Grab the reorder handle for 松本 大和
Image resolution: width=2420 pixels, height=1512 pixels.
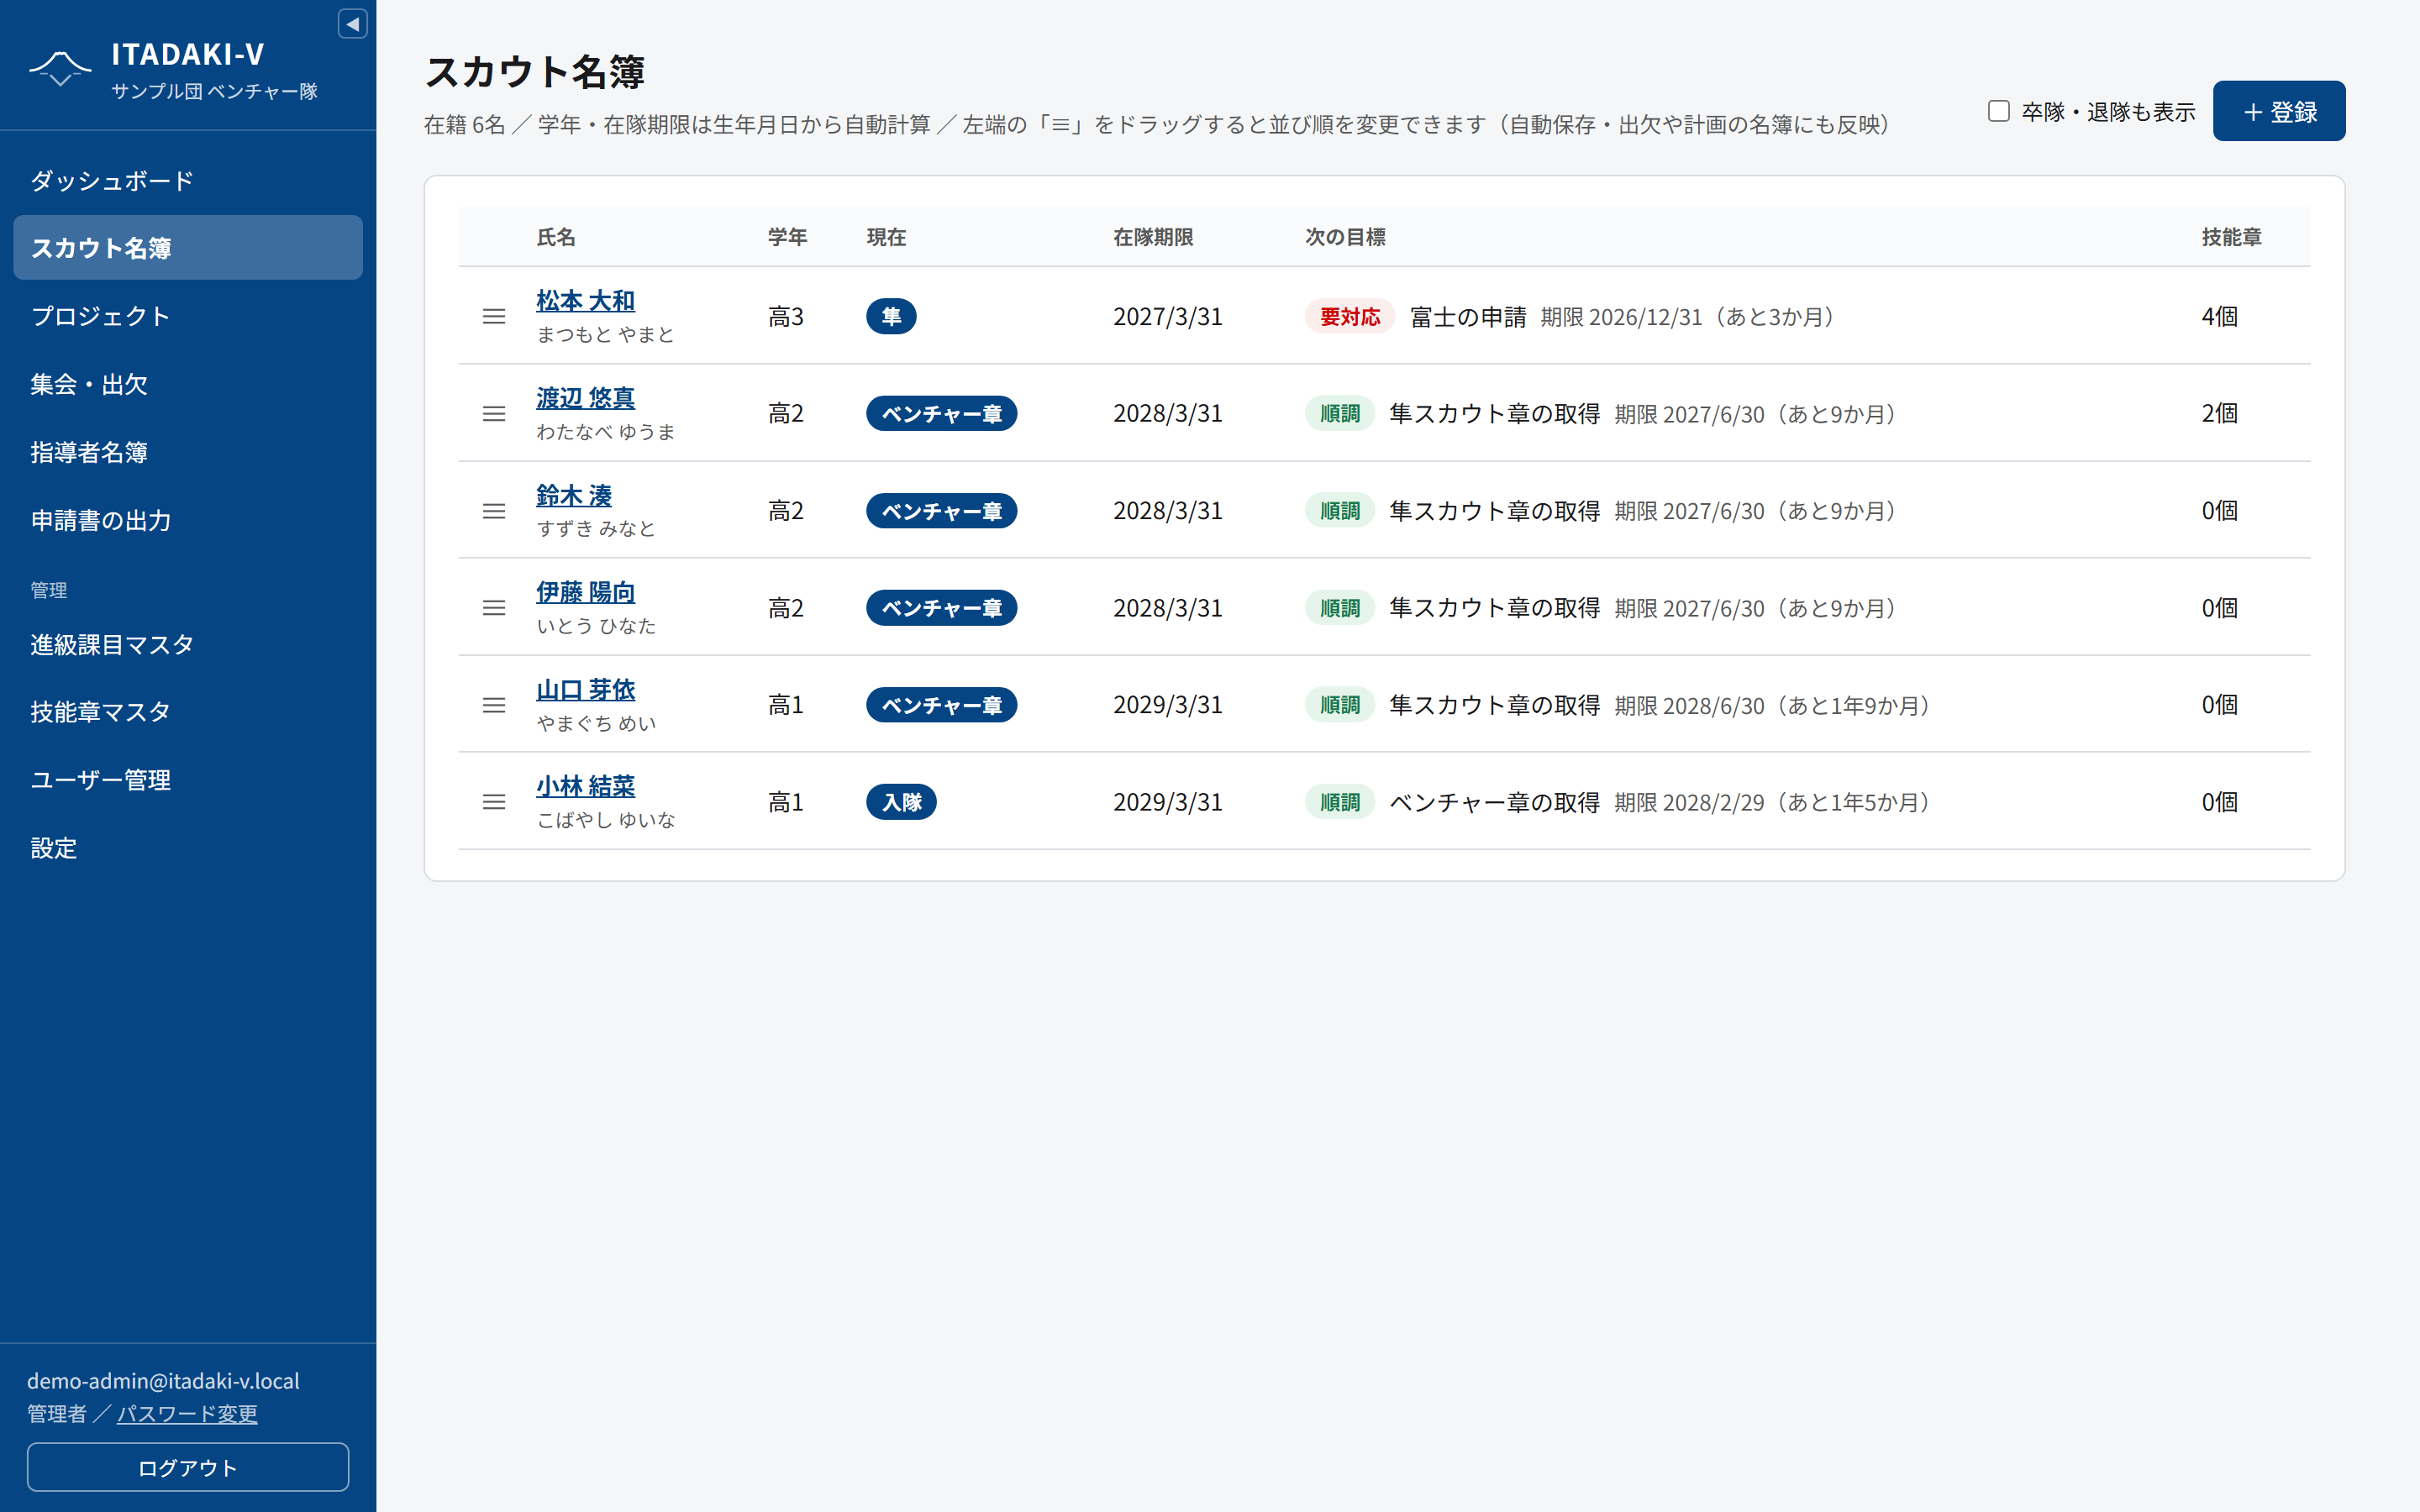tap(494, 316)
